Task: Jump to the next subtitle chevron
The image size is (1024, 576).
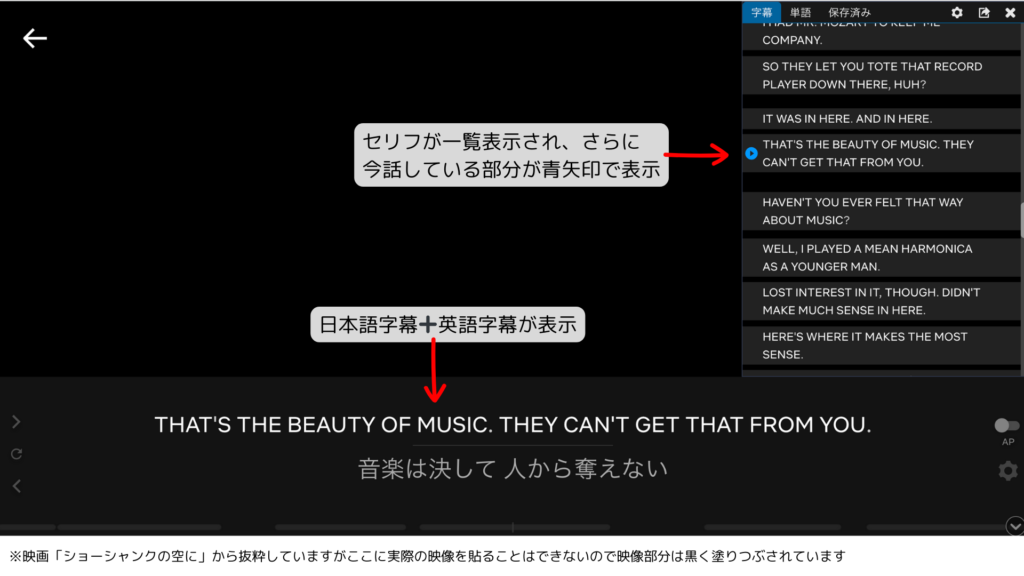Action: pos(16,422)
